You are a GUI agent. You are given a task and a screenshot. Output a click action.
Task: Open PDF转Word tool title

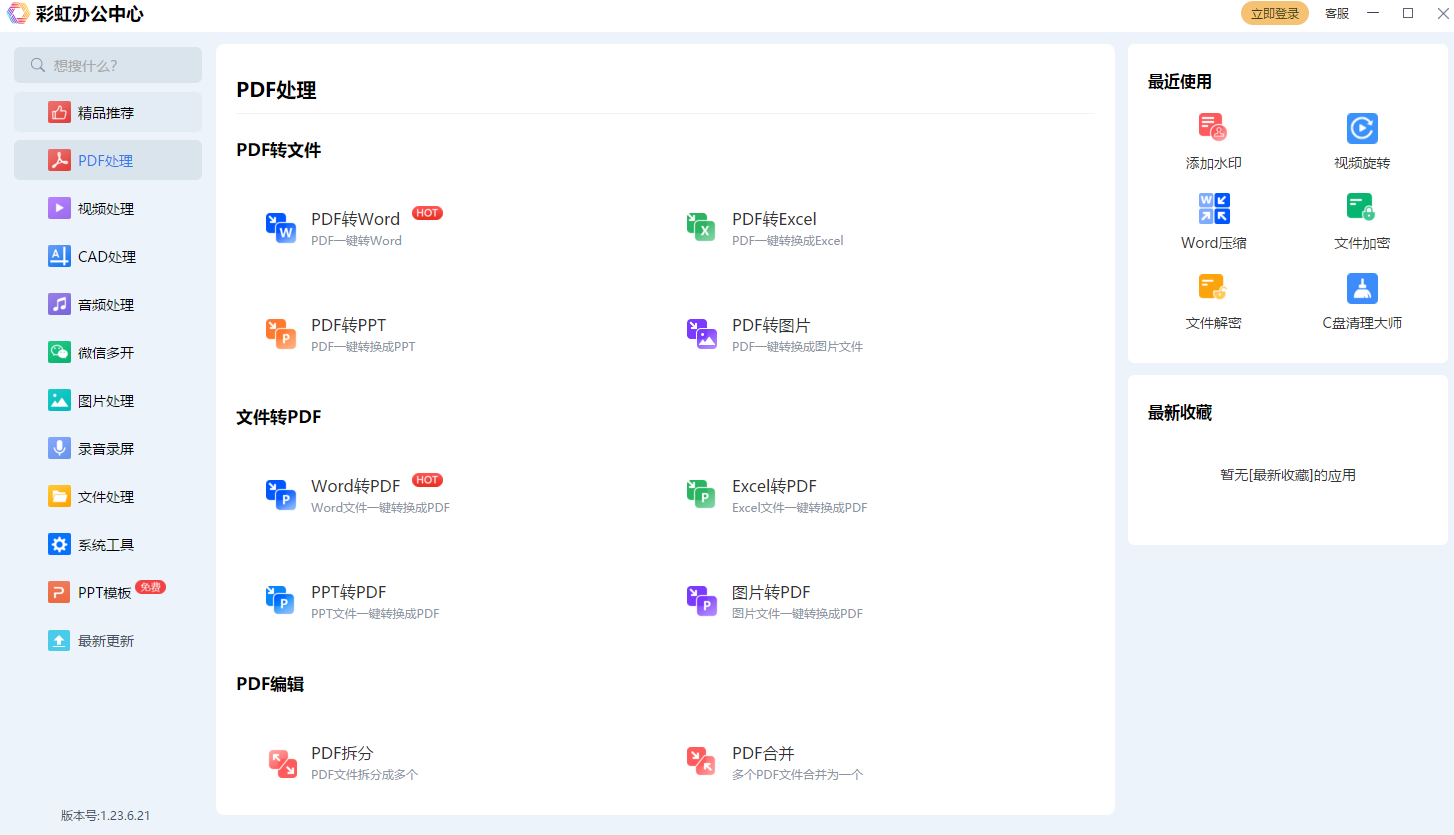click(x=355, y=219)
